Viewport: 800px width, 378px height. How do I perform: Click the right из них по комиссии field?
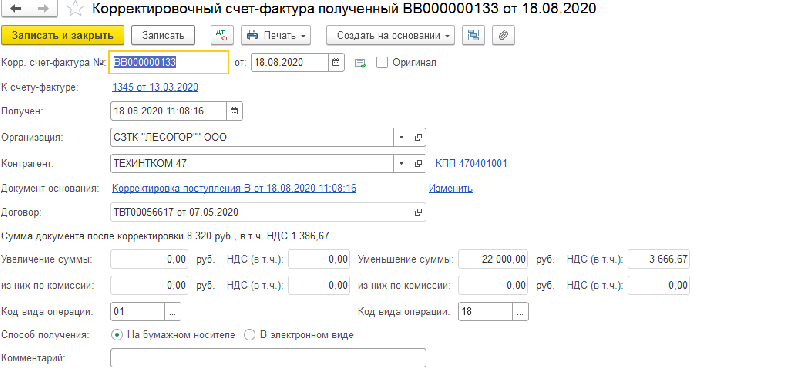pos(493,285)
